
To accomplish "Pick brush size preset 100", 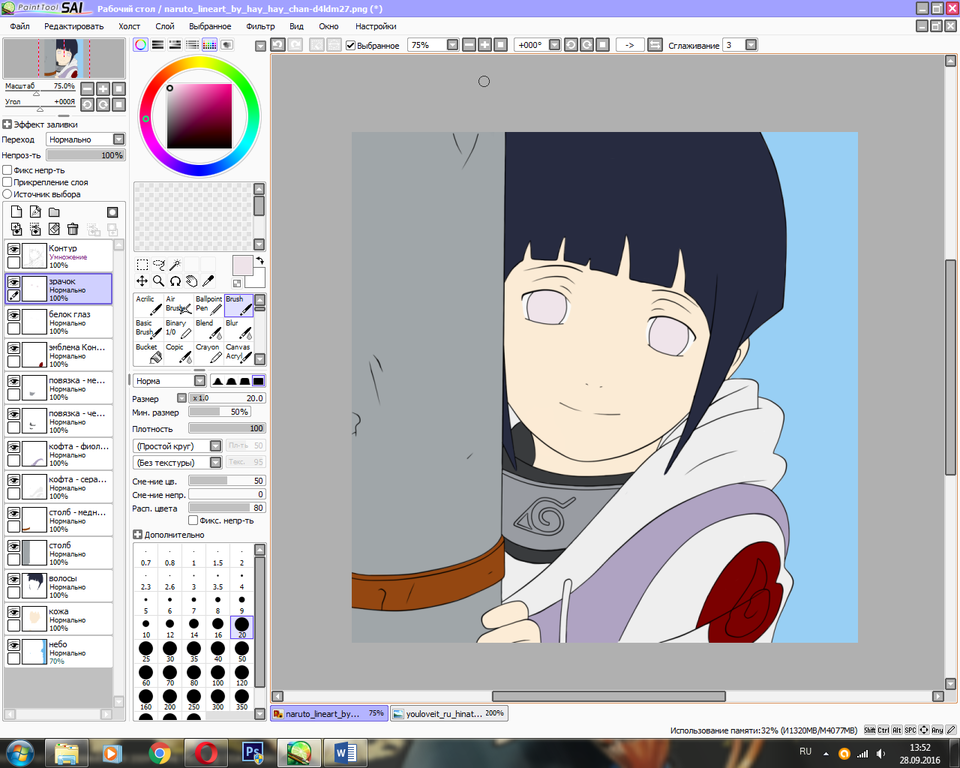I will point(218,676).
